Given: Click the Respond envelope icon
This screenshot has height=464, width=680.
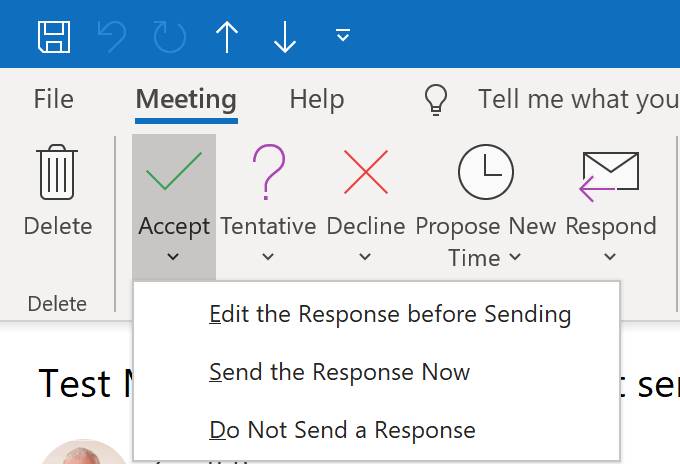Looking at the screenshot, I should (609, 176).
